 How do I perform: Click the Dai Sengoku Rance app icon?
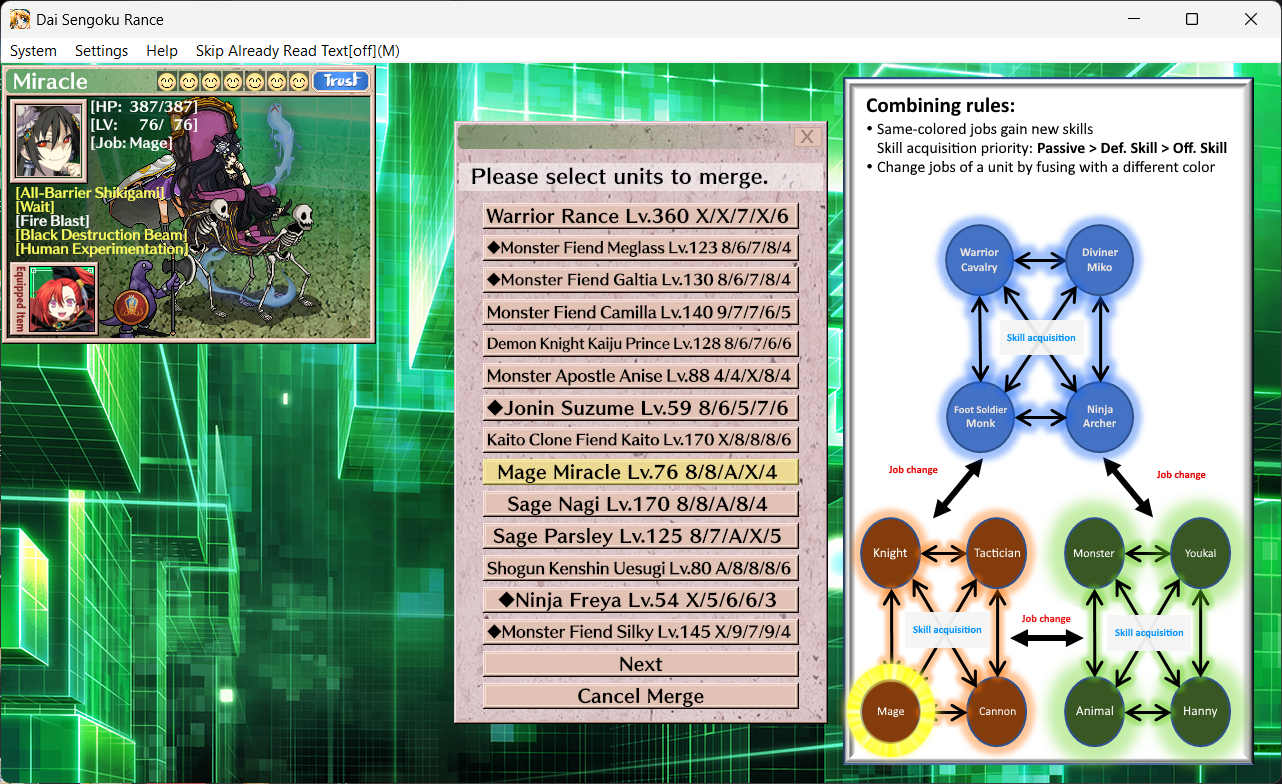tap(19, 19)
